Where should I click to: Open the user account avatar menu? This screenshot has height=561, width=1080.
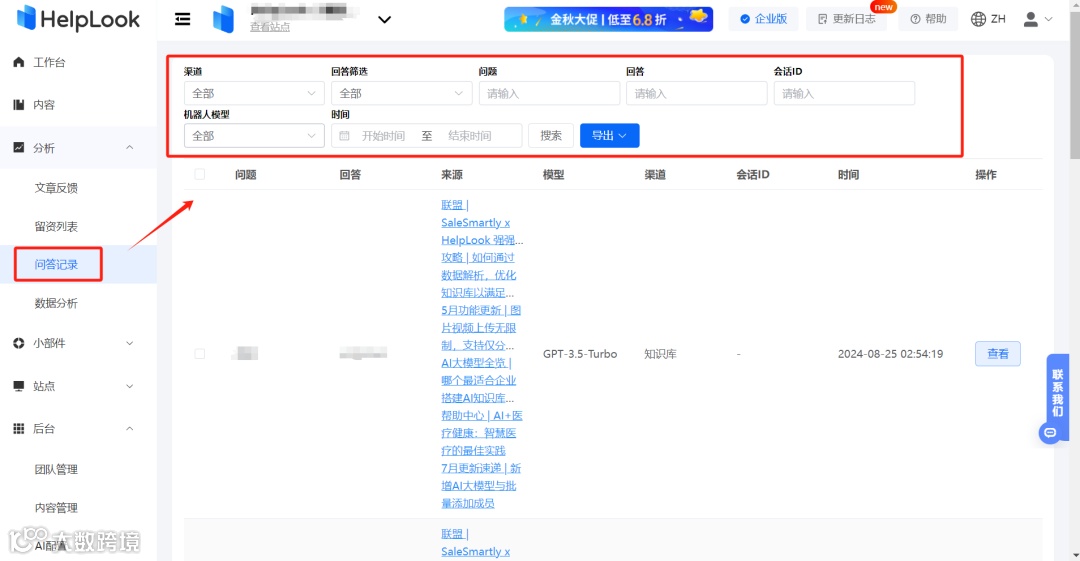(x=1037, y=19)
